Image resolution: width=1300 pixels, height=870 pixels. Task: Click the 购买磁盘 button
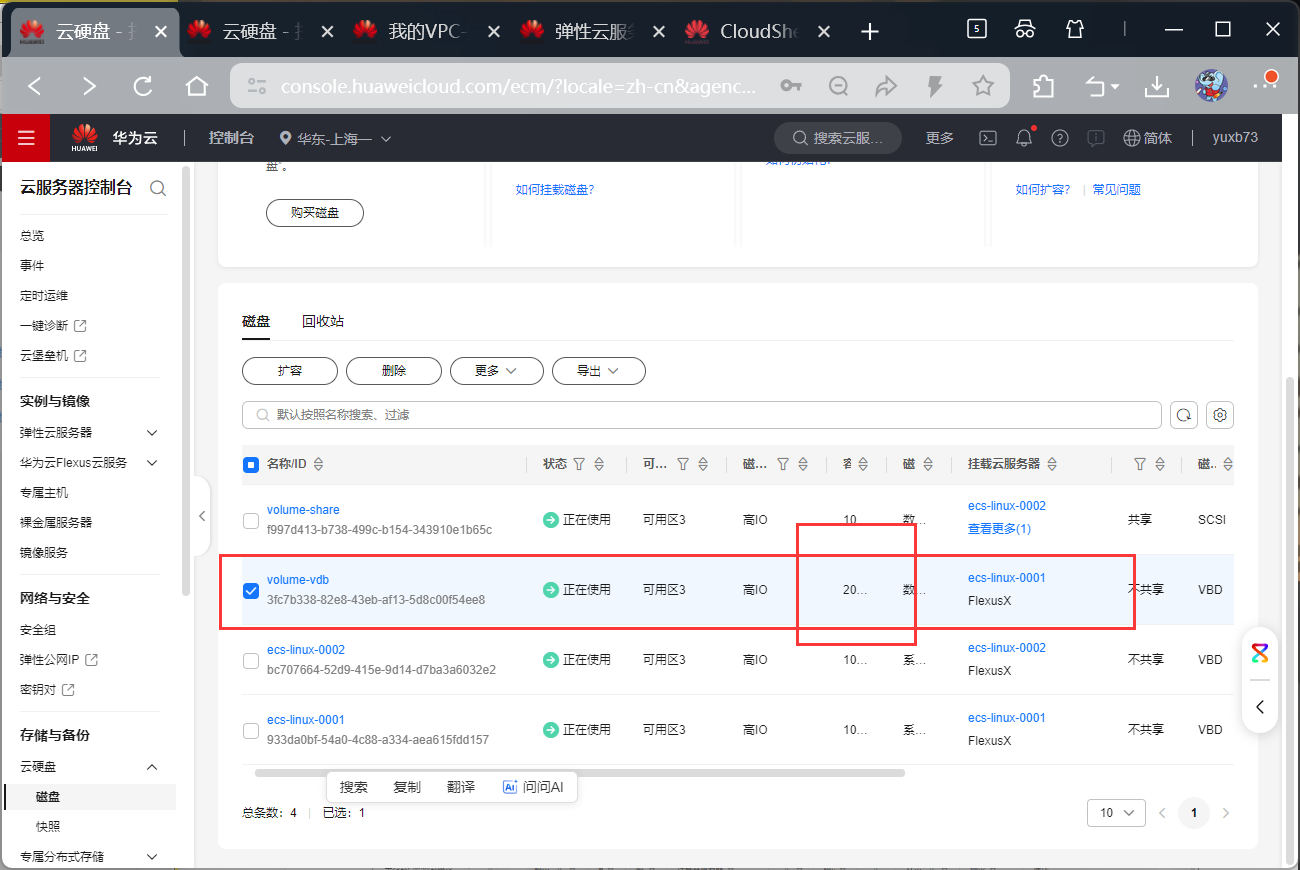pyautogui.click(x=315, y=213)
